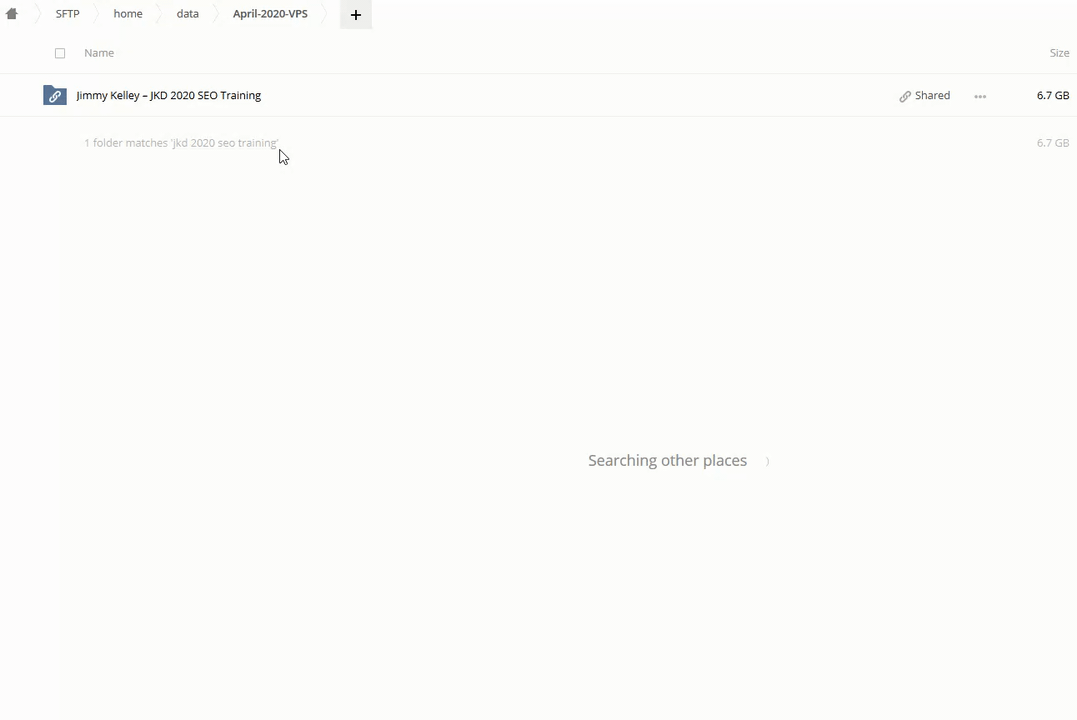Sort files by the Size column
The width and height of the screenshot is (1077, 720).
tap(1059, 53)
